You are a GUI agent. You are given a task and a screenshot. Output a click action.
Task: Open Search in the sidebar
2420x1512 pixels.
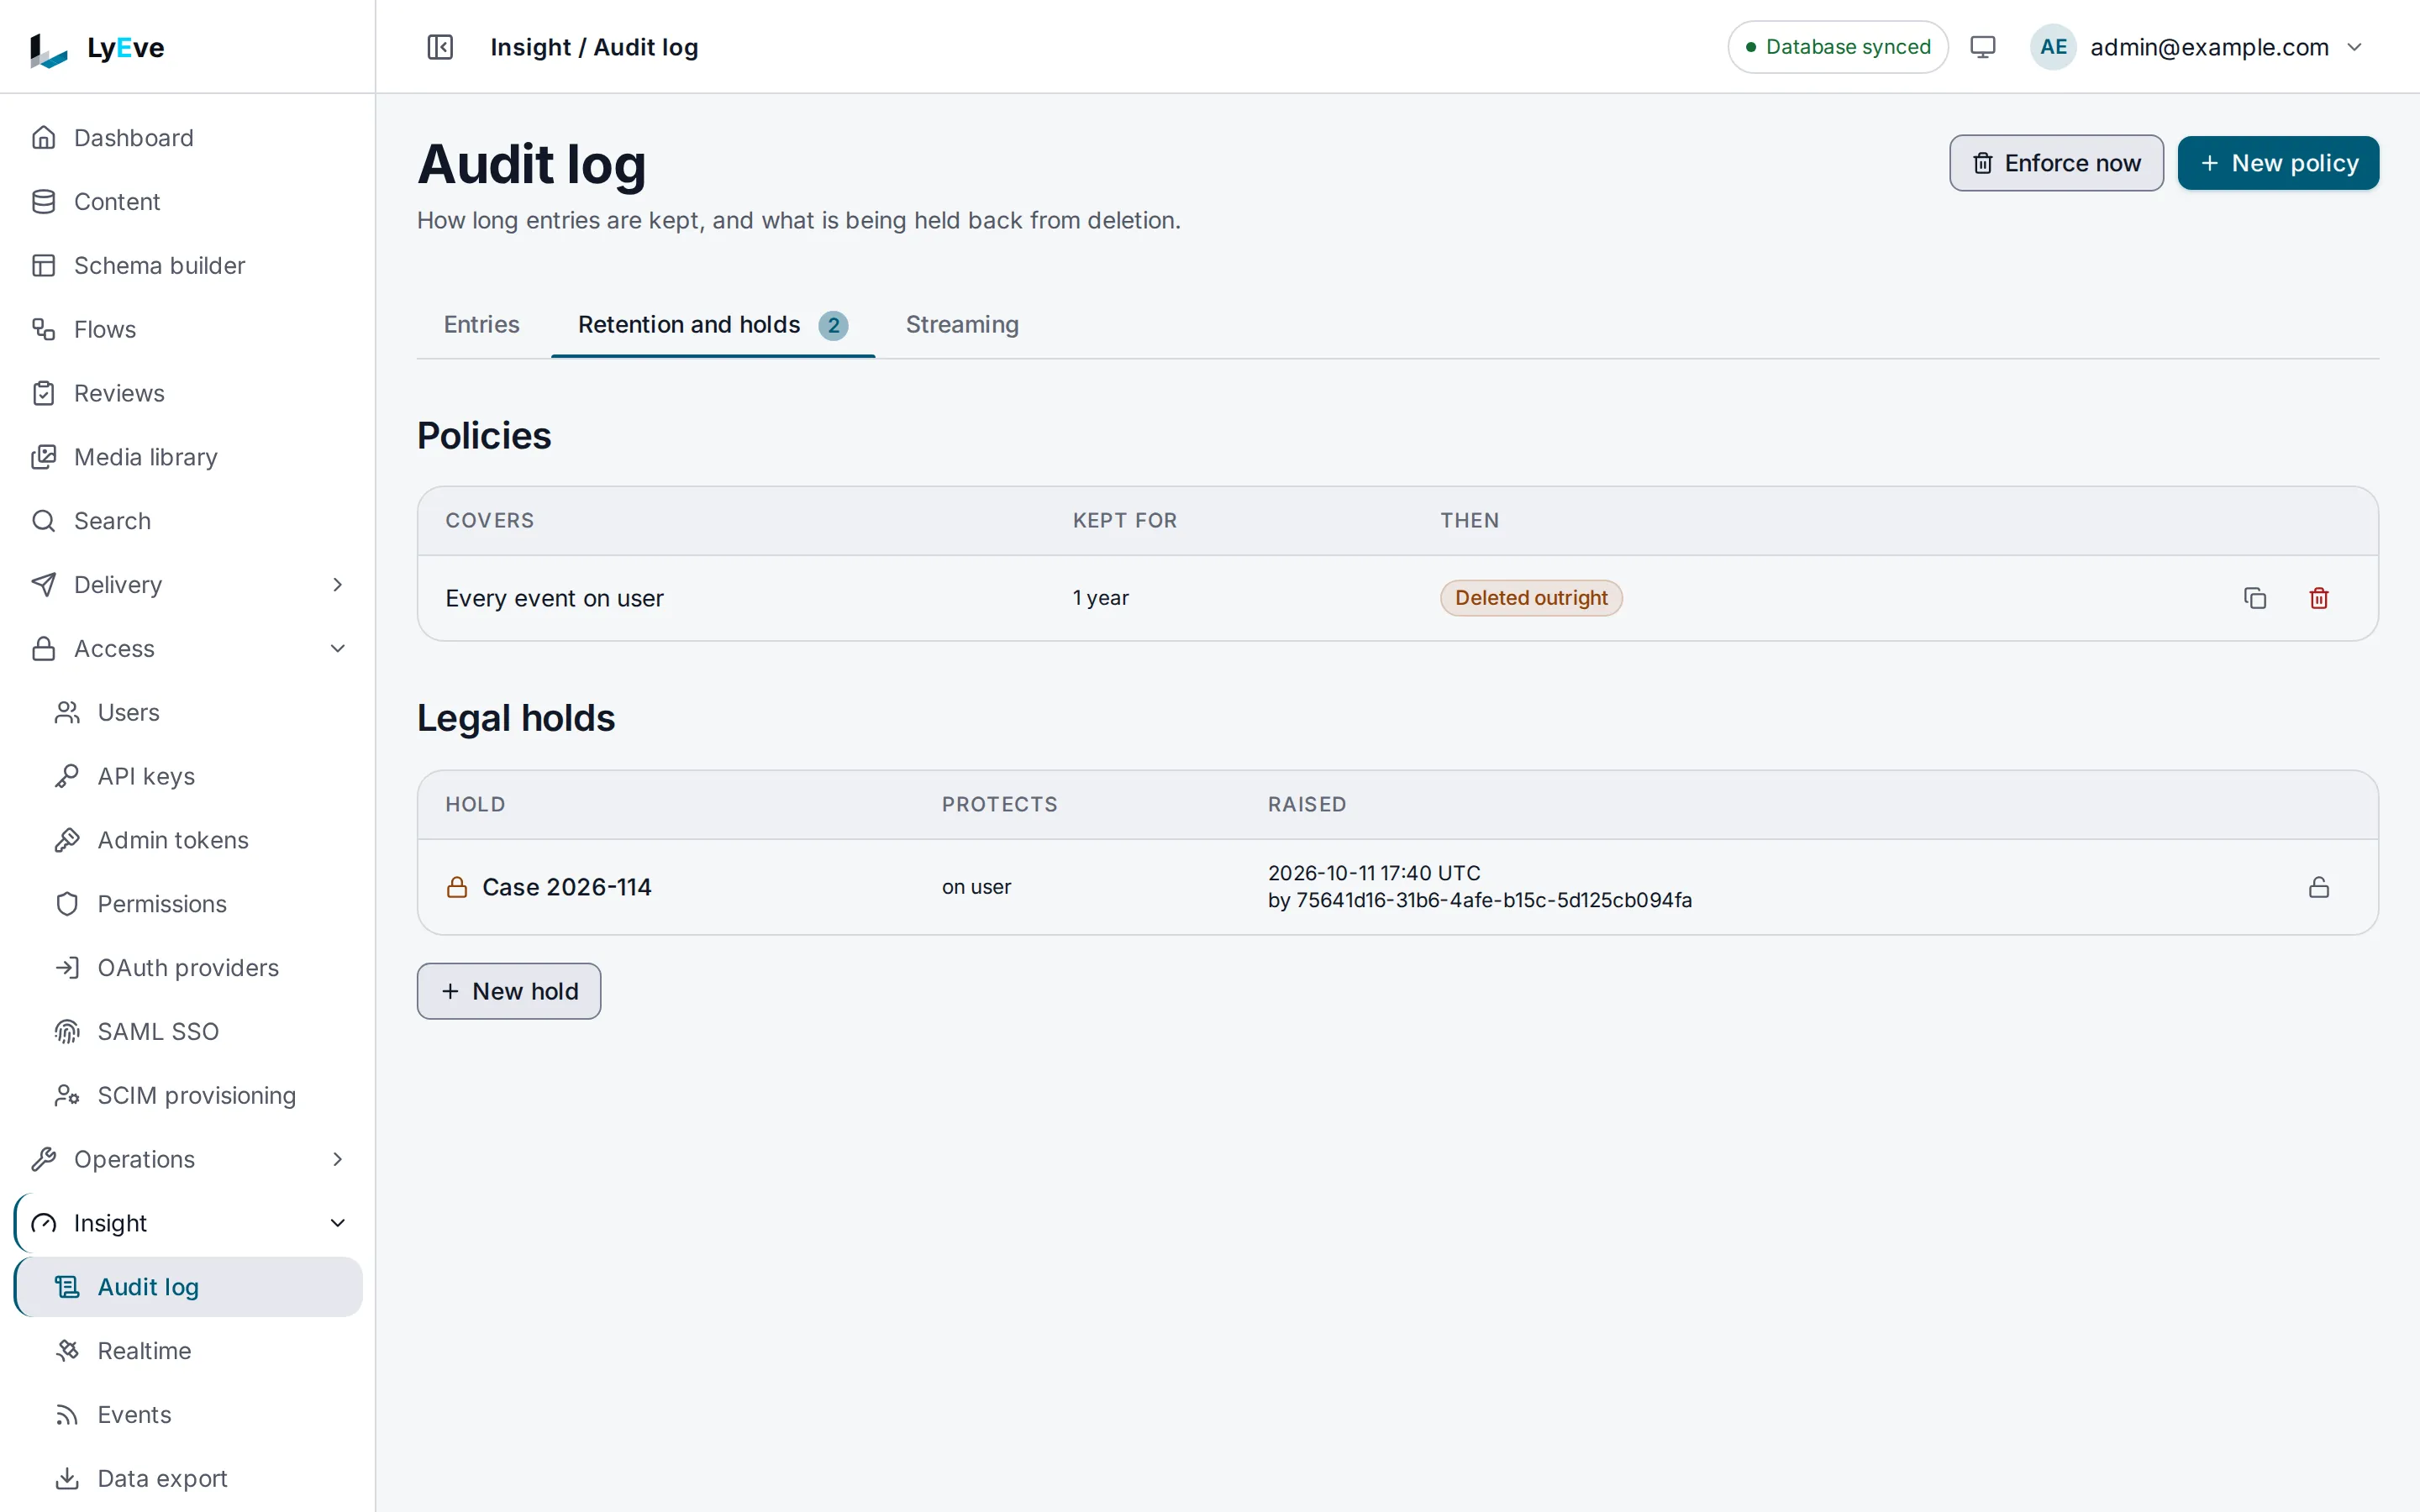coord(188,521)
